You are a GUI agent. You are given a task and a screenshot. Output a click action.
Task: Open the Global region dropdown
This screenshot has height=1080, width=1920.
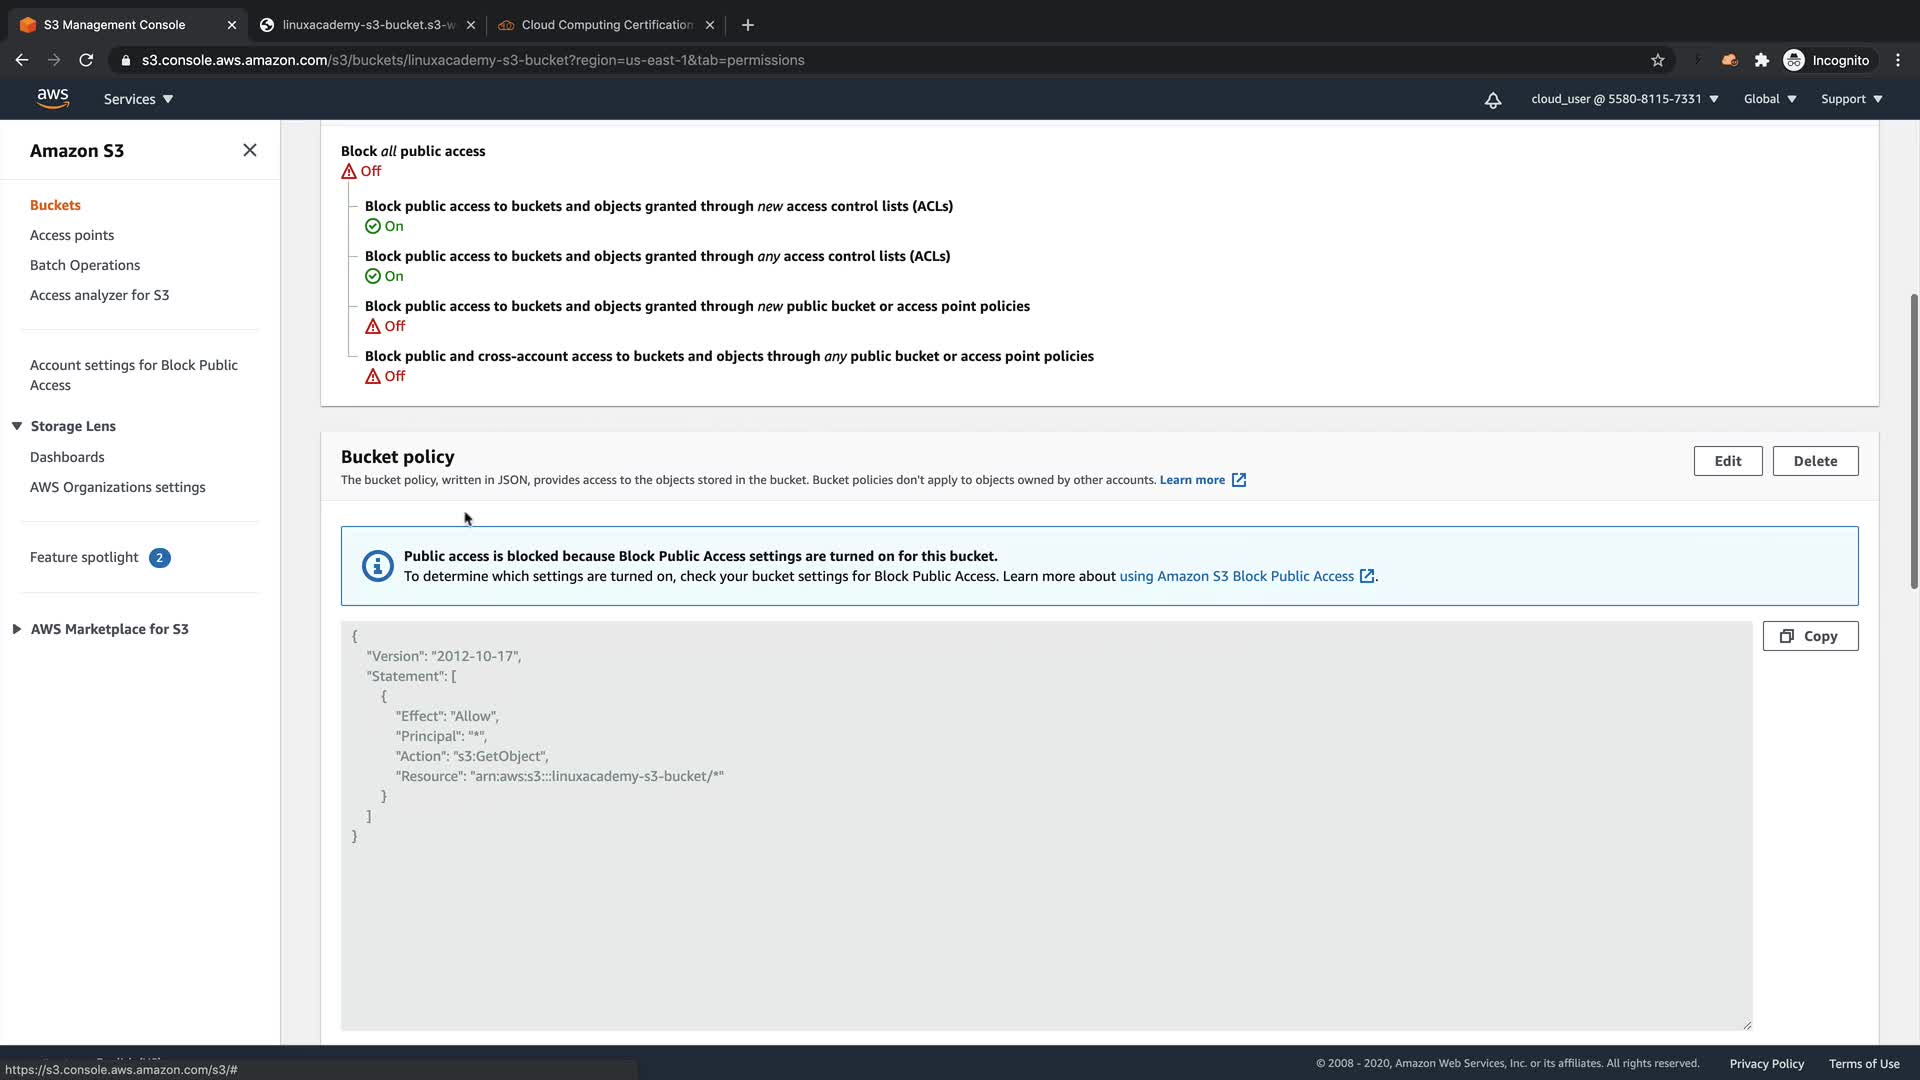(x=1769, y=99)
